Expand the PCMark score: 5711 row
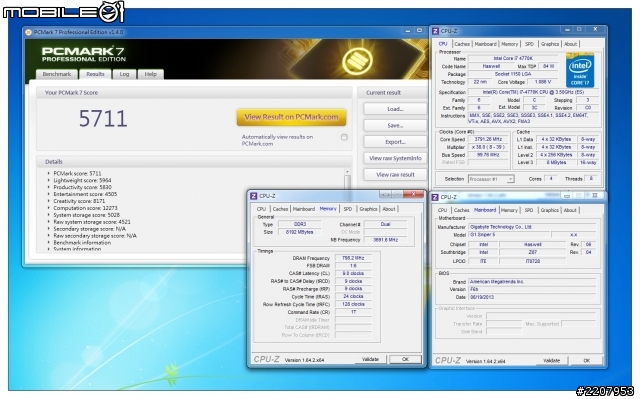 (49, 173)
